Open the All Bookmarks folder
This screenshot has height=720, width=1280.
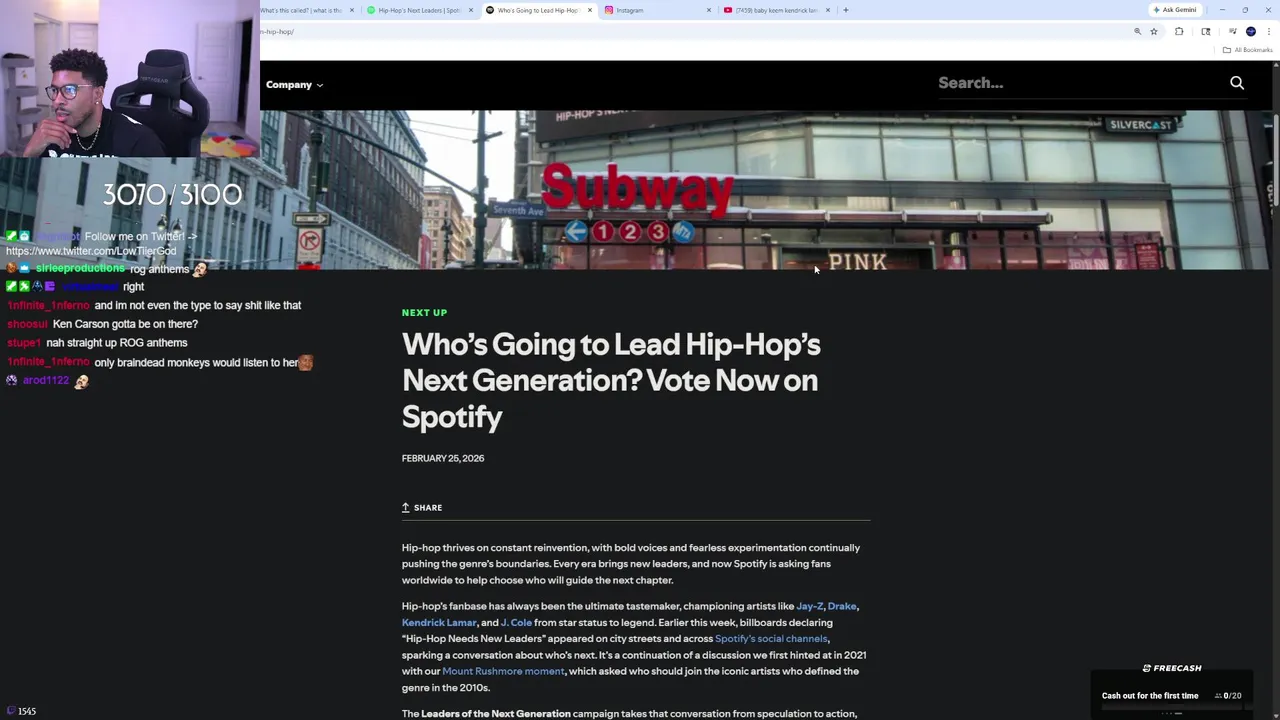1247,50
